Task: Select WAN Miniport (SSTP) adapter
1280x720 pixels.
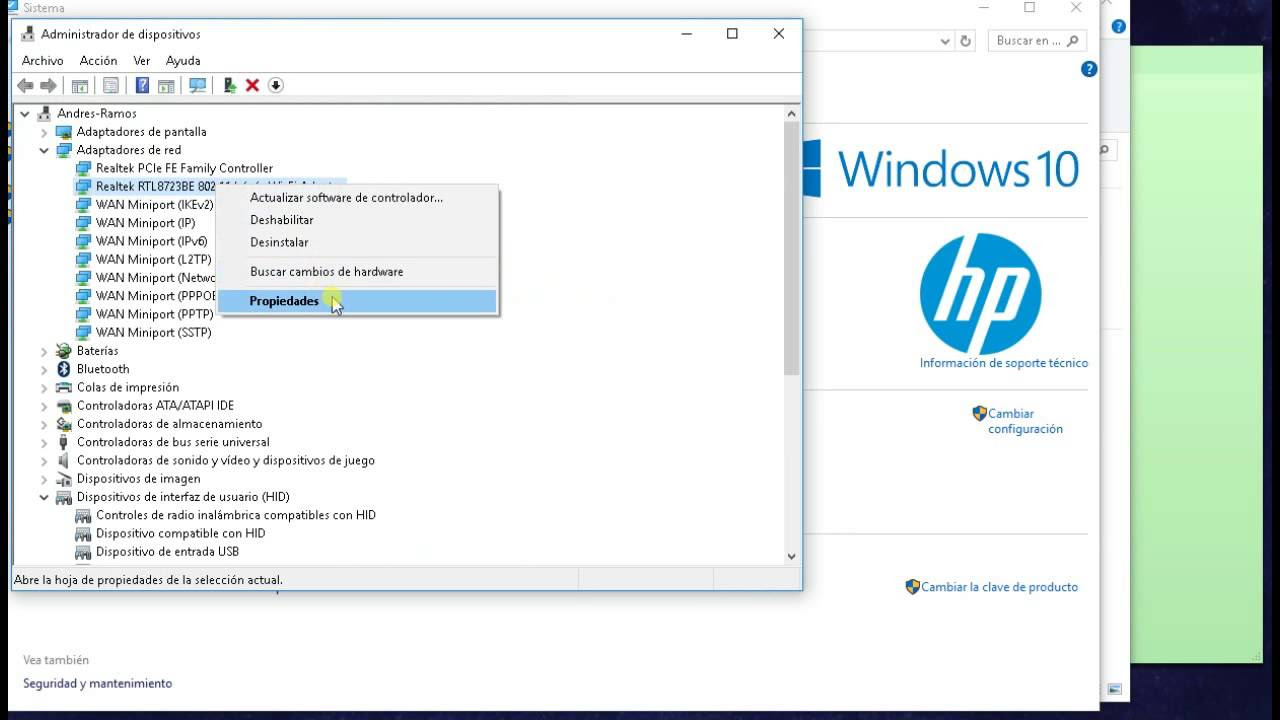Action: tap(154, 332)
